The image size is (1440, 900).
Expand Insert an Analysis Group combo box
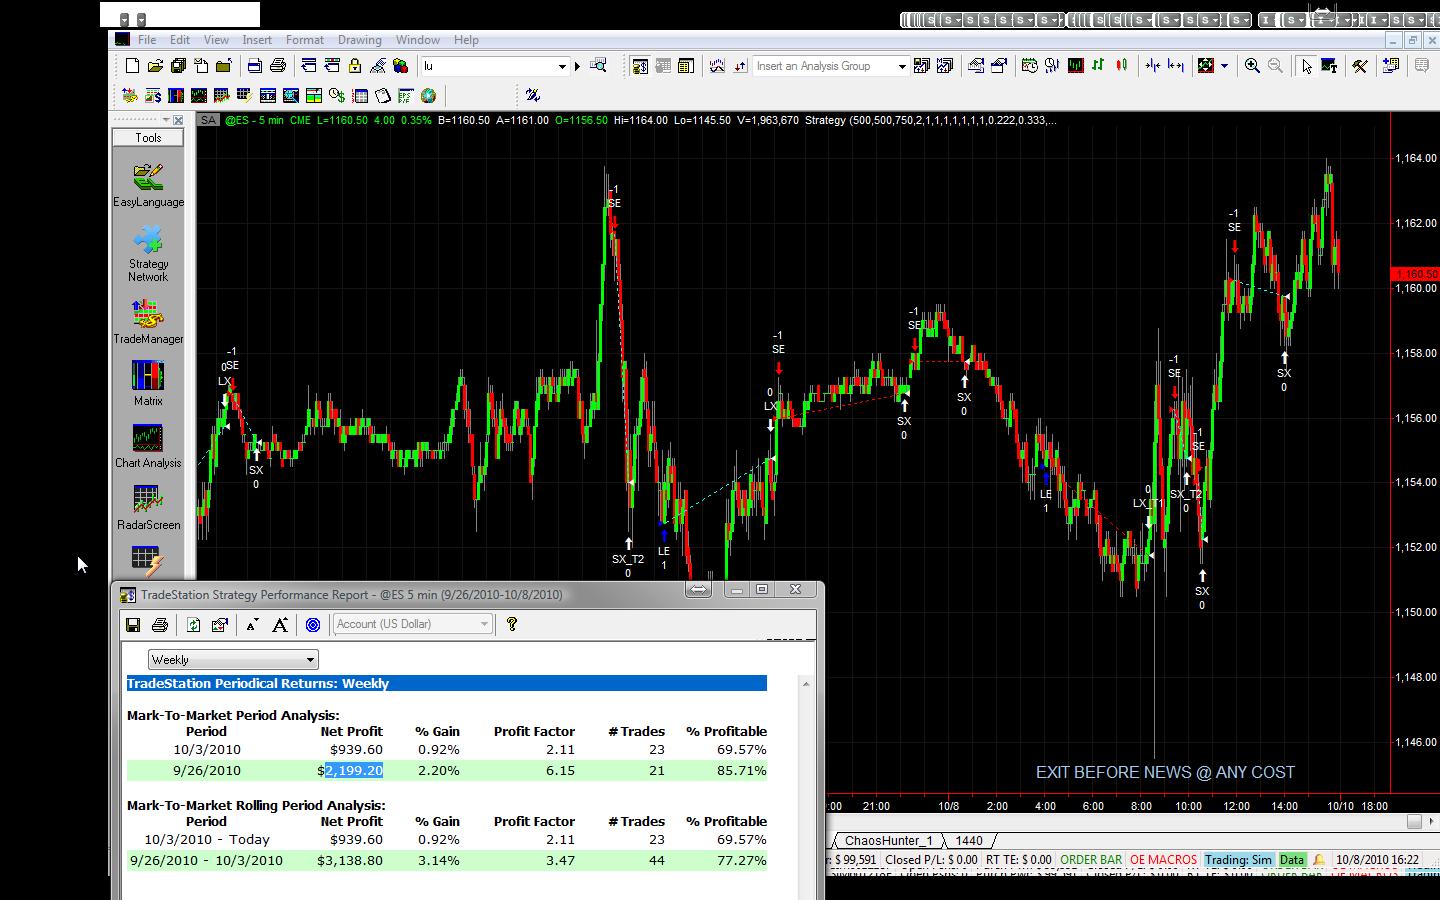tap(901, 66)
